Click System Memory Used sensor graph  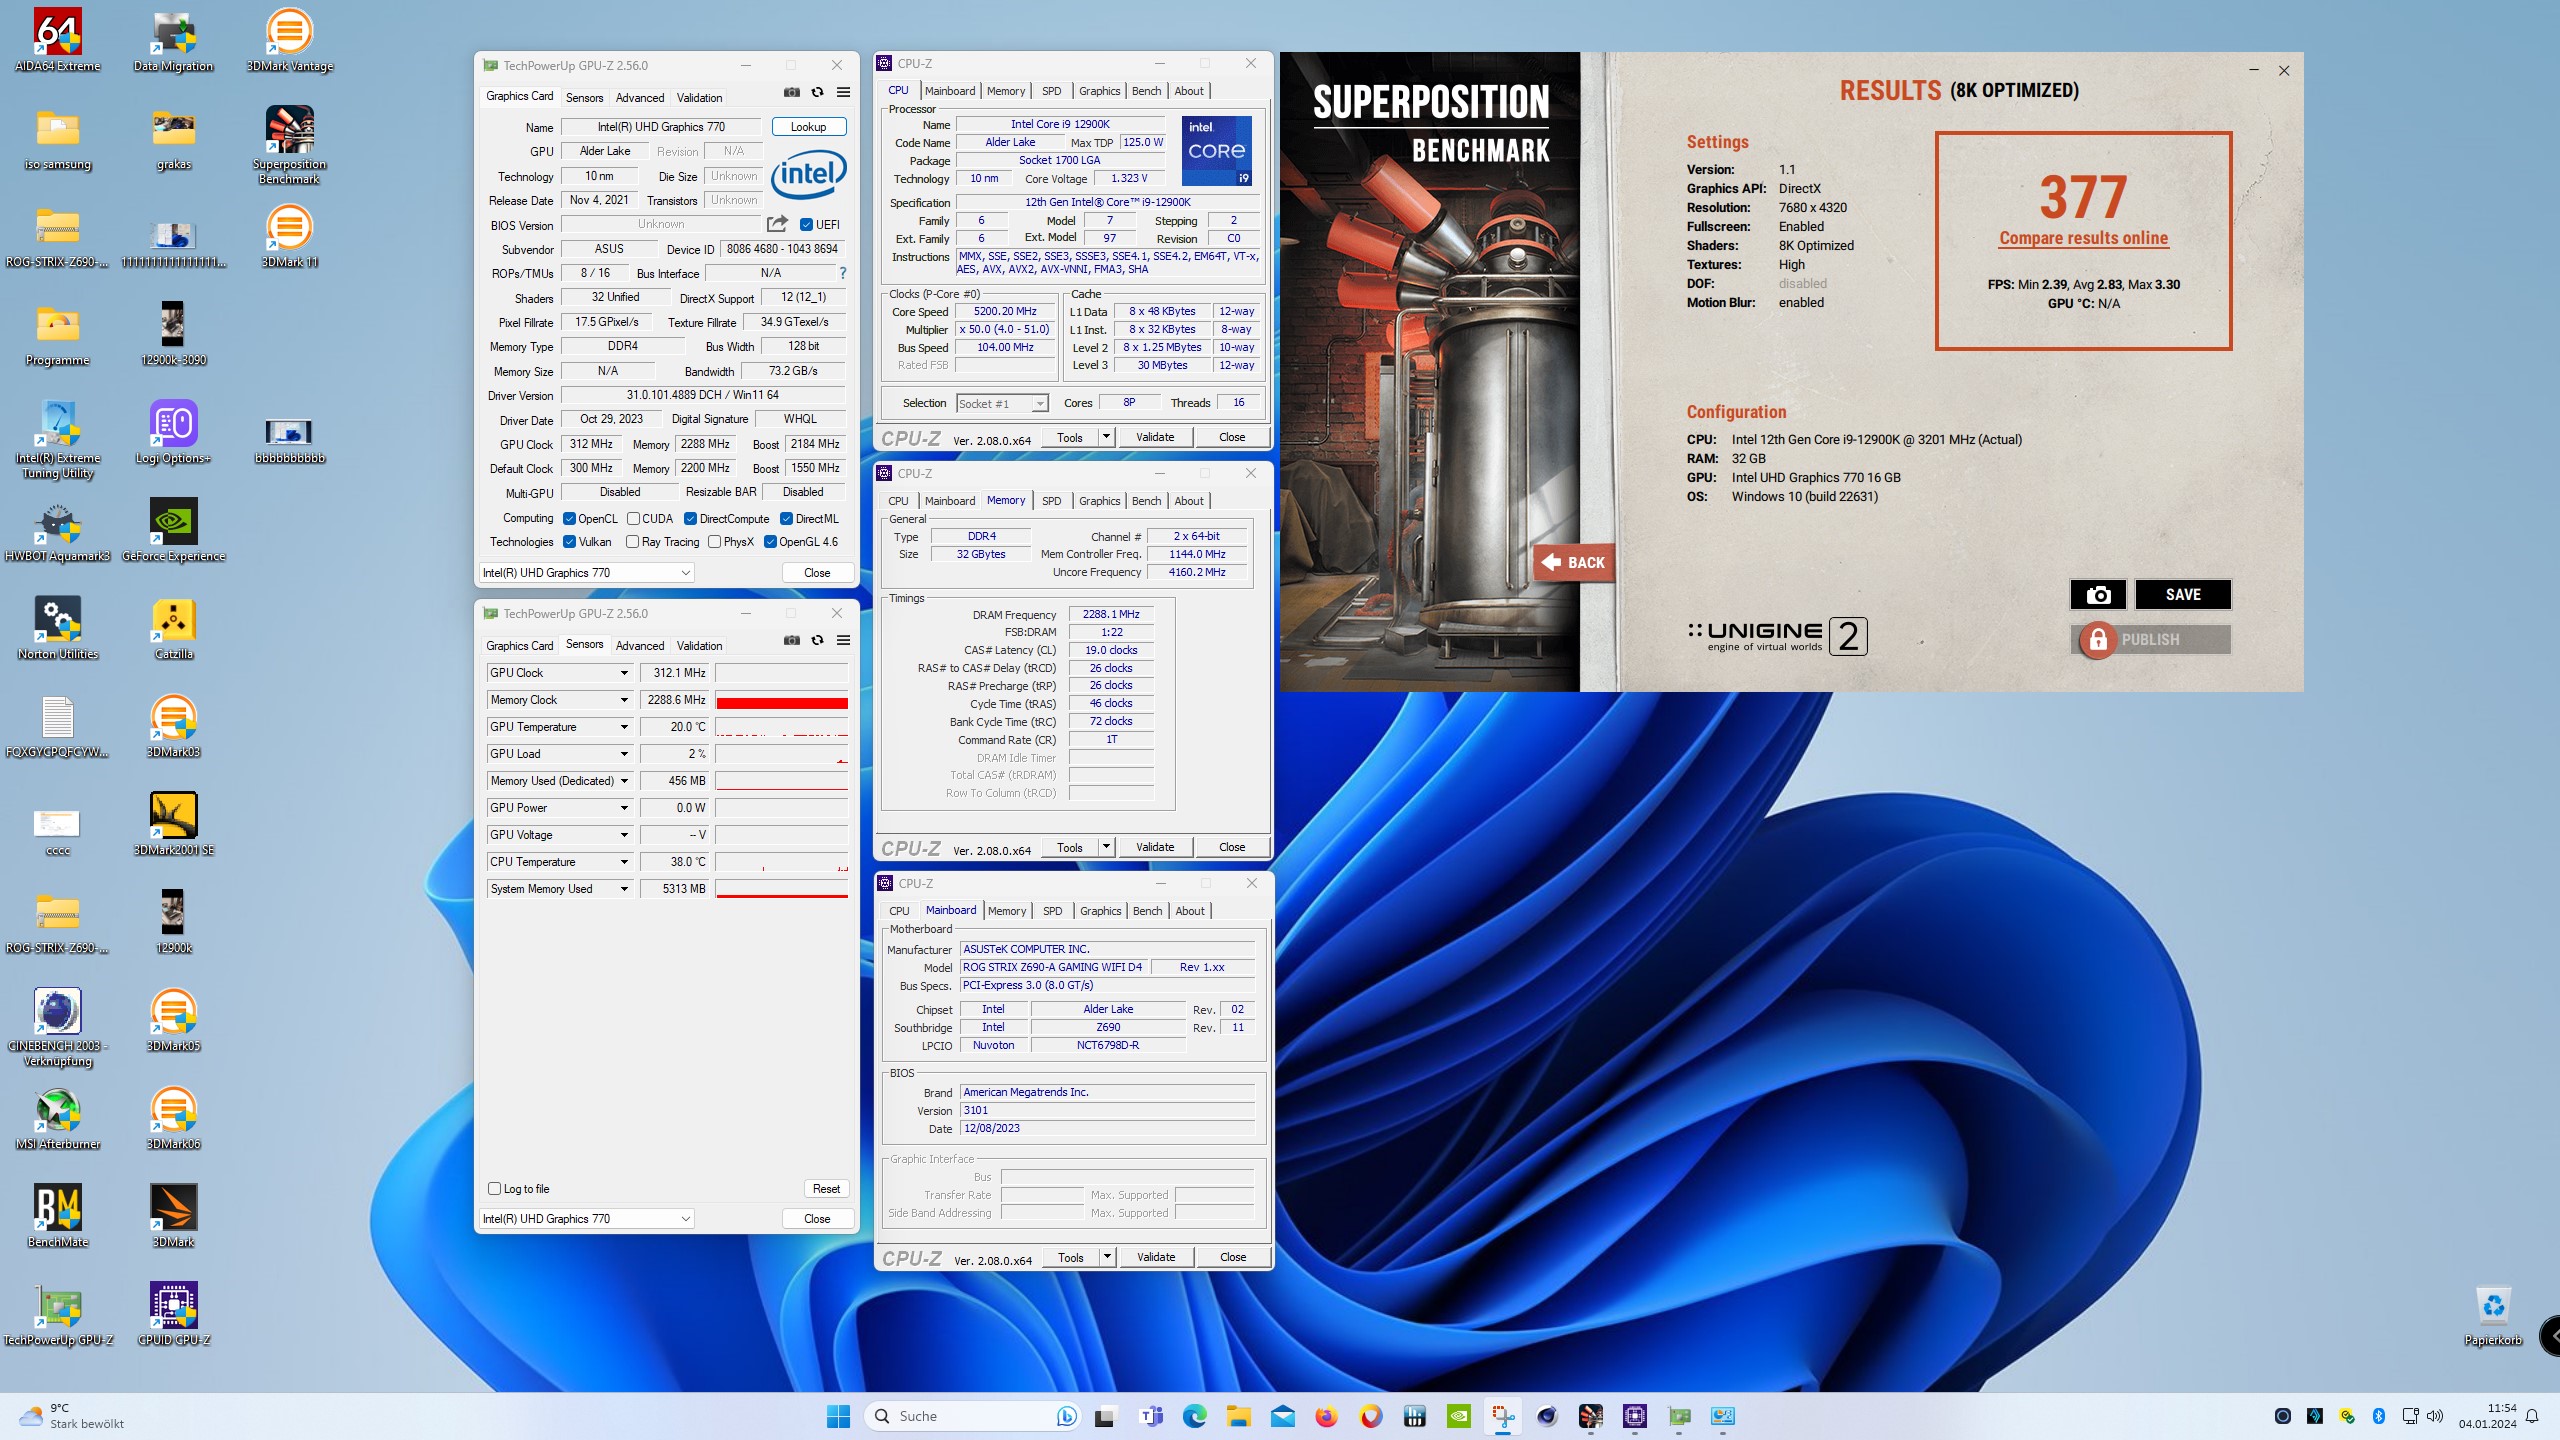point(782,889)
